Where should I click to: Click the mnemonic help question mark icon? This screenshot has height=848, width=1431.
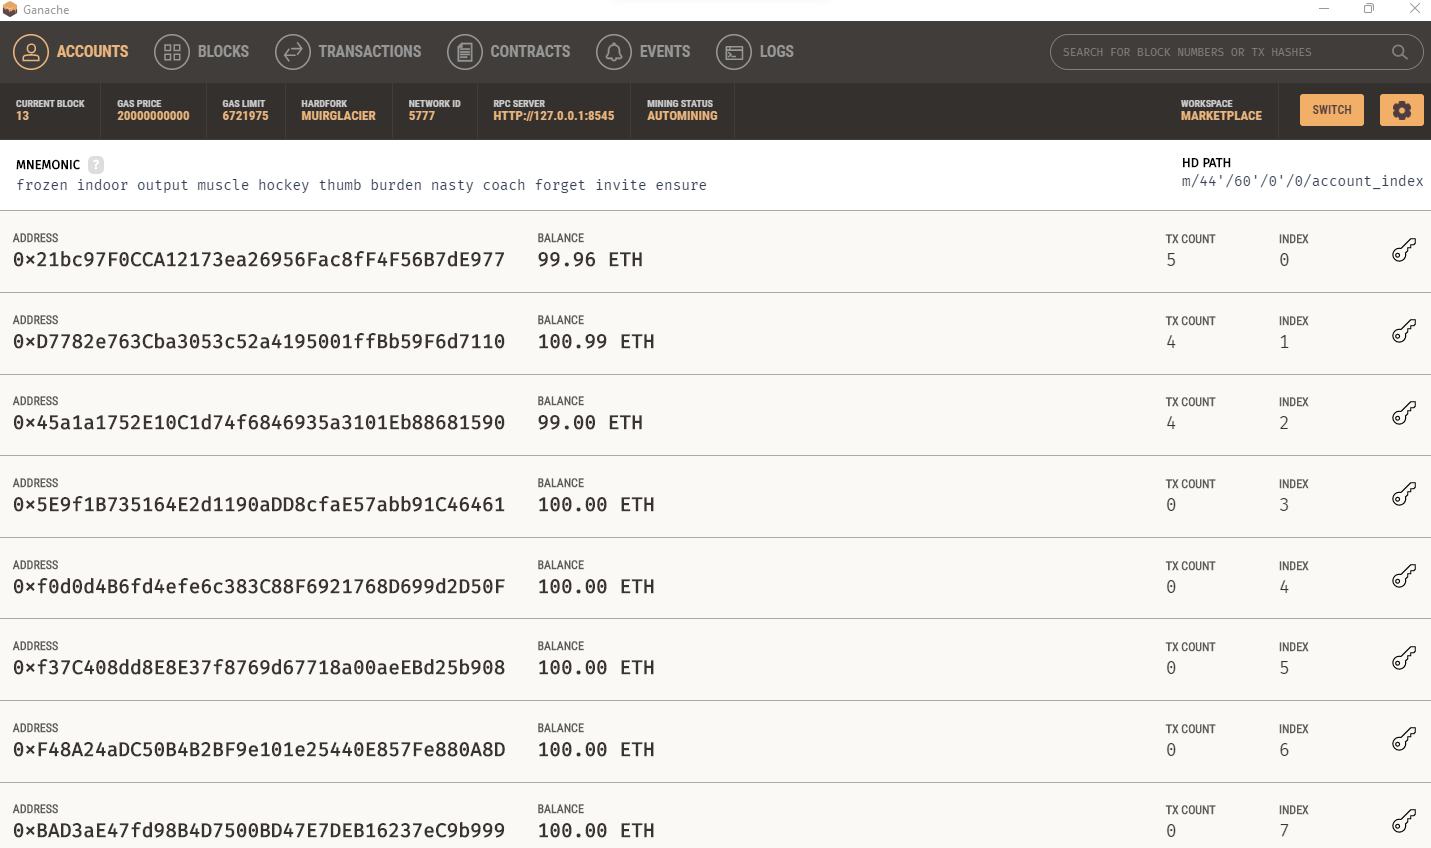96,165
